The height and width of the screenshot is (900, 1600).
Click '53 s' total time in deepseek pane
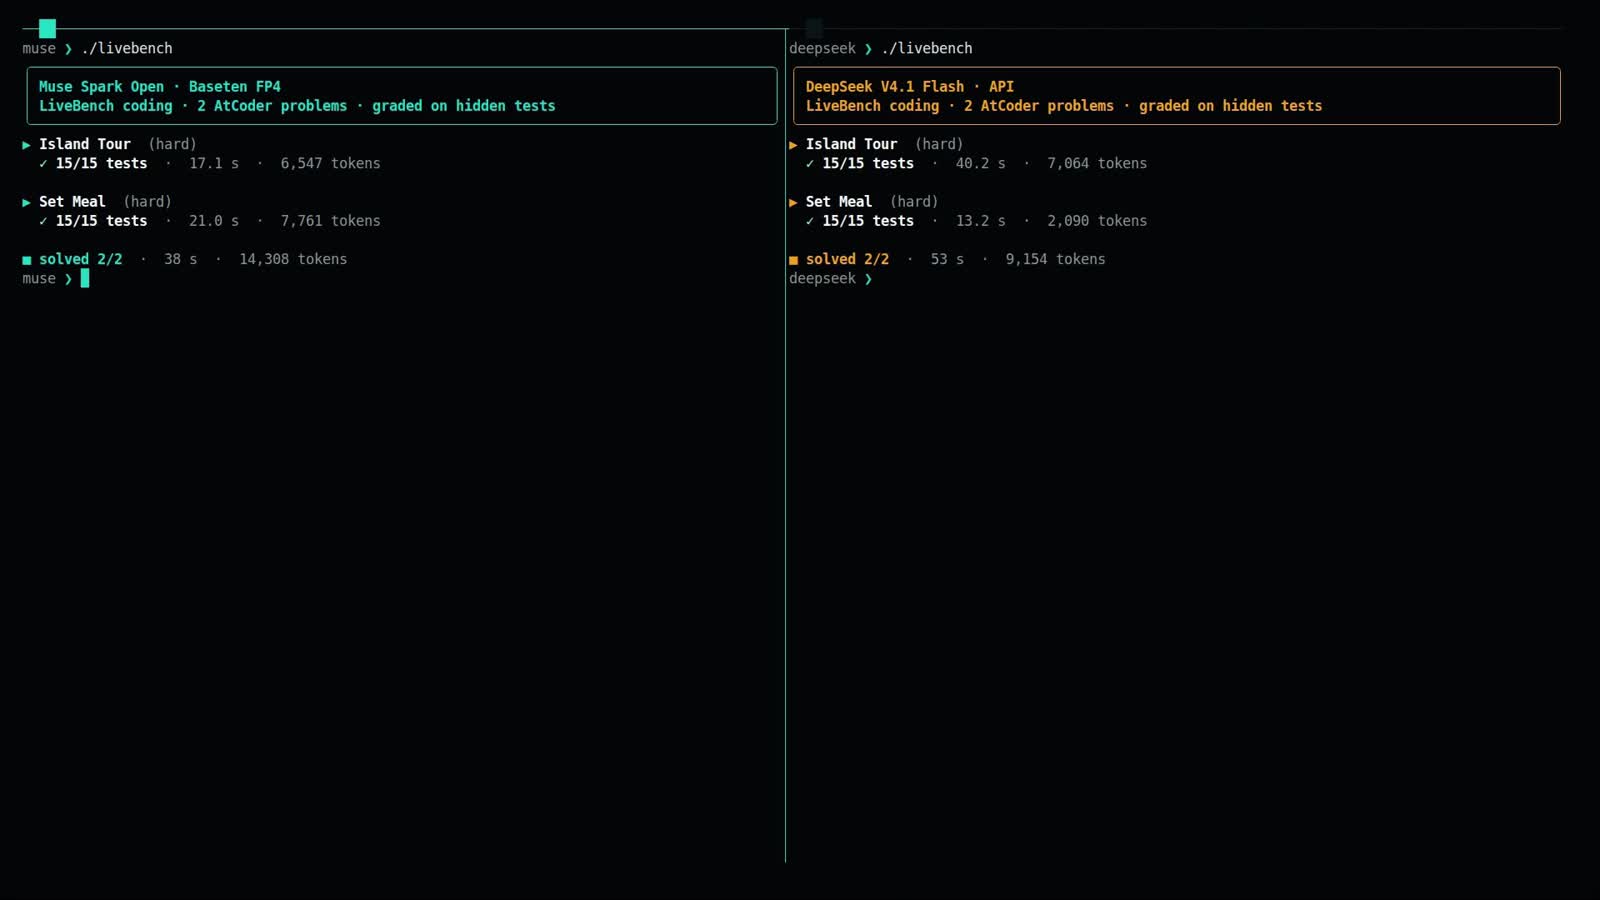(x=947, y=259)
